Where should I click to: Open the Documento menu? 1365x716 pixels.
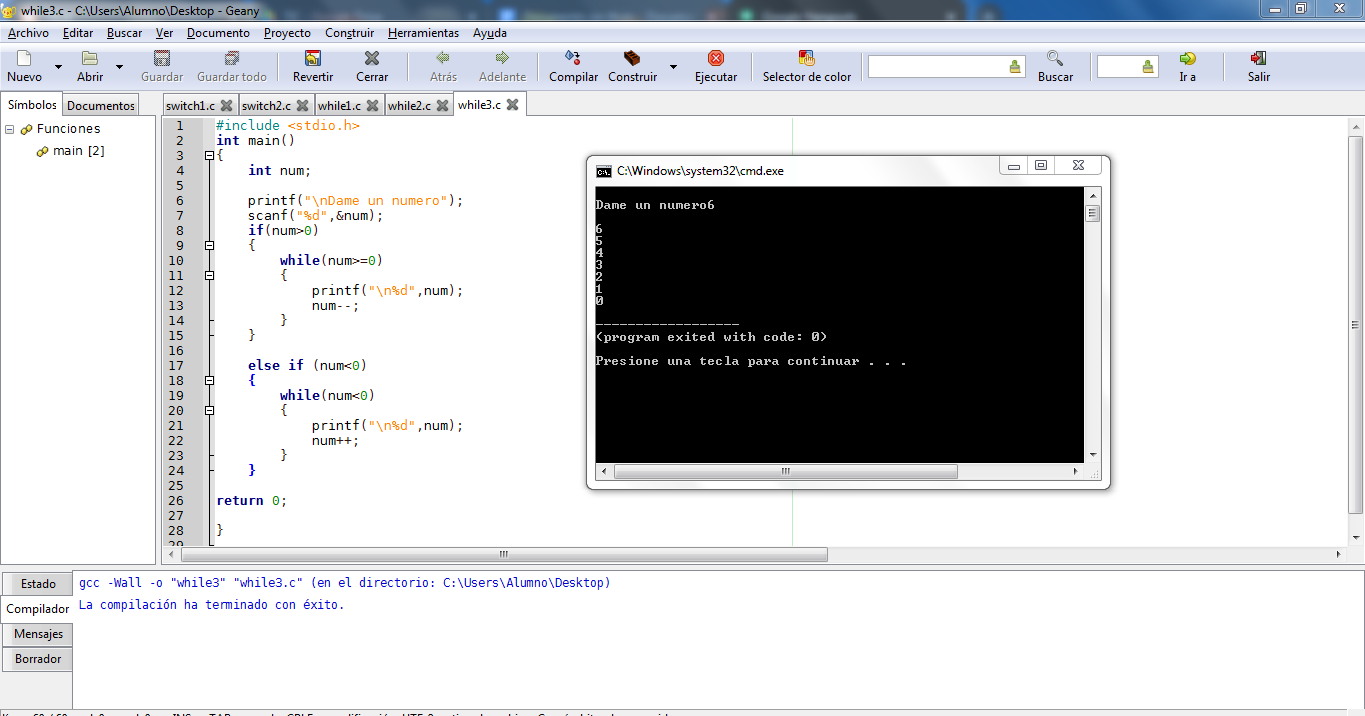click(218, 33)
